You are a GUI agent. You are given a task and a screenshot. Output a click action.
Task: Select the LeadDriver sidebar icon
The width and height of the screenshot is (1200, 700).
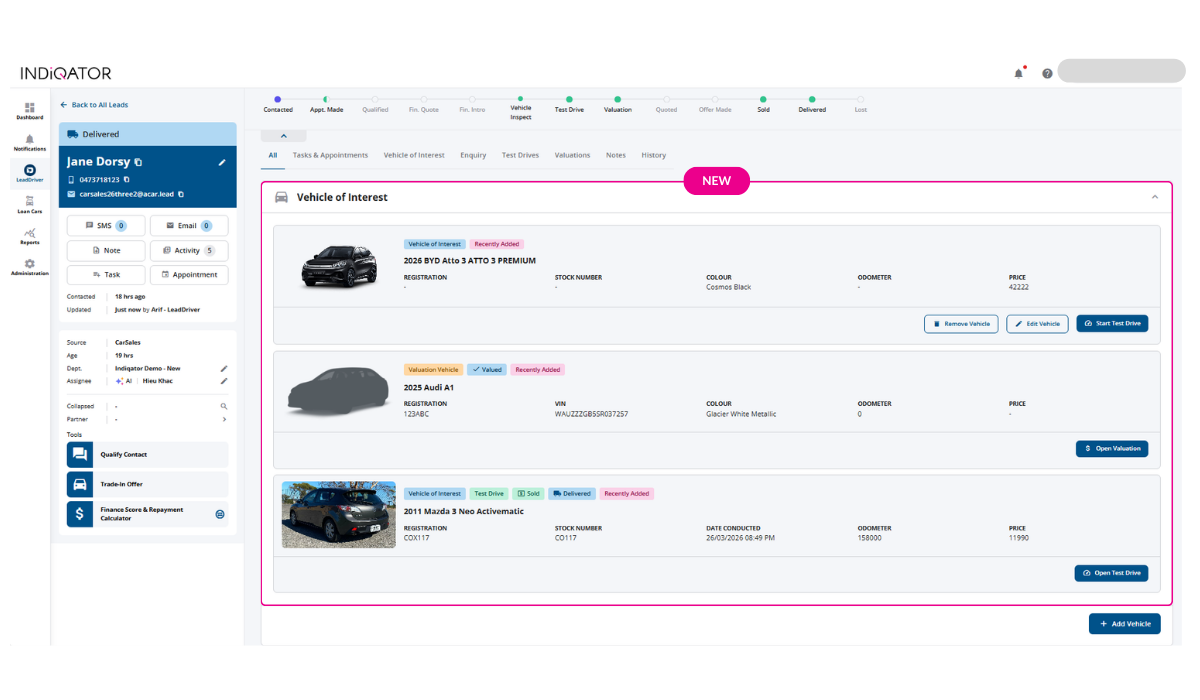29,172
